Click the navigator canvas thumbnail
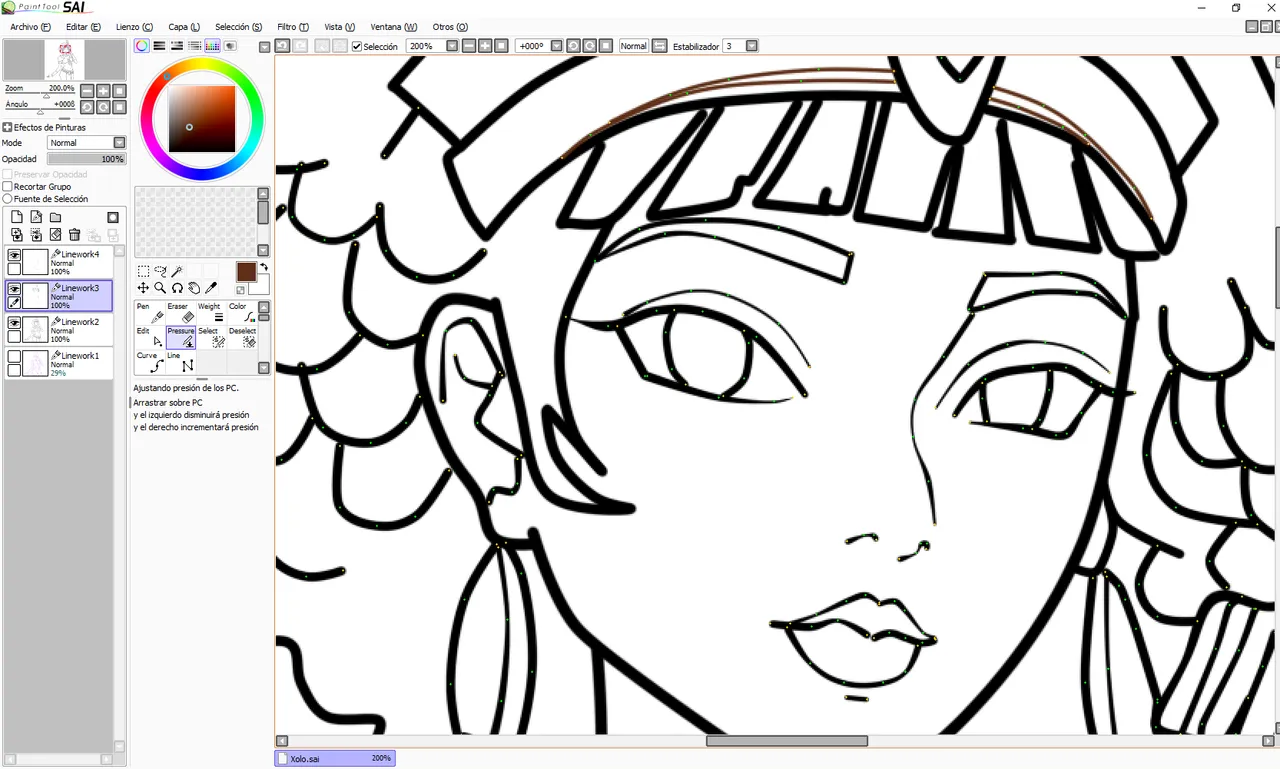This screenshot has width=1280, height=769. click(64, 60)
